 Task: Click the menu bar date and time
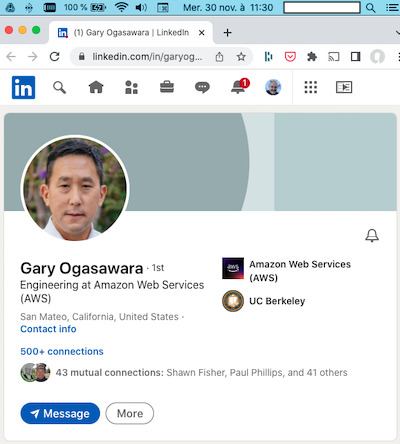tap(228, 7)
